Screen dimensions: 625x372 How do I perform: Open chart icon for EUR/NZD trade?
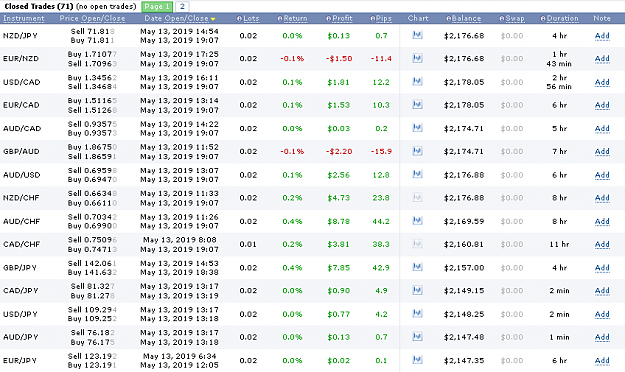417,58
